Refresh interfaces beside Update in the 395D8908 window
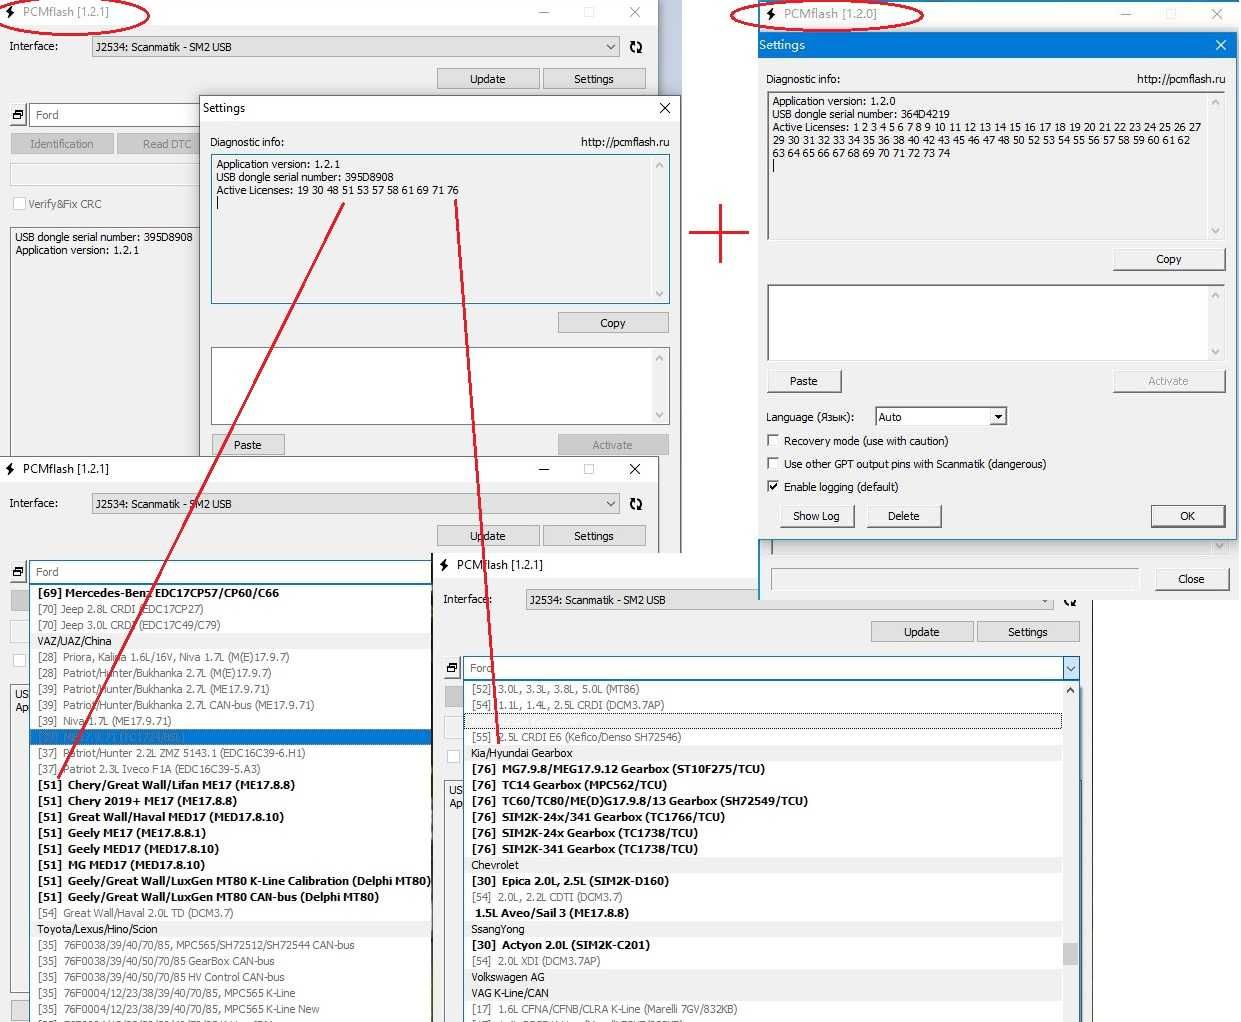The height and width of the screenshot is (1022, 1241). tap(635, 47)
